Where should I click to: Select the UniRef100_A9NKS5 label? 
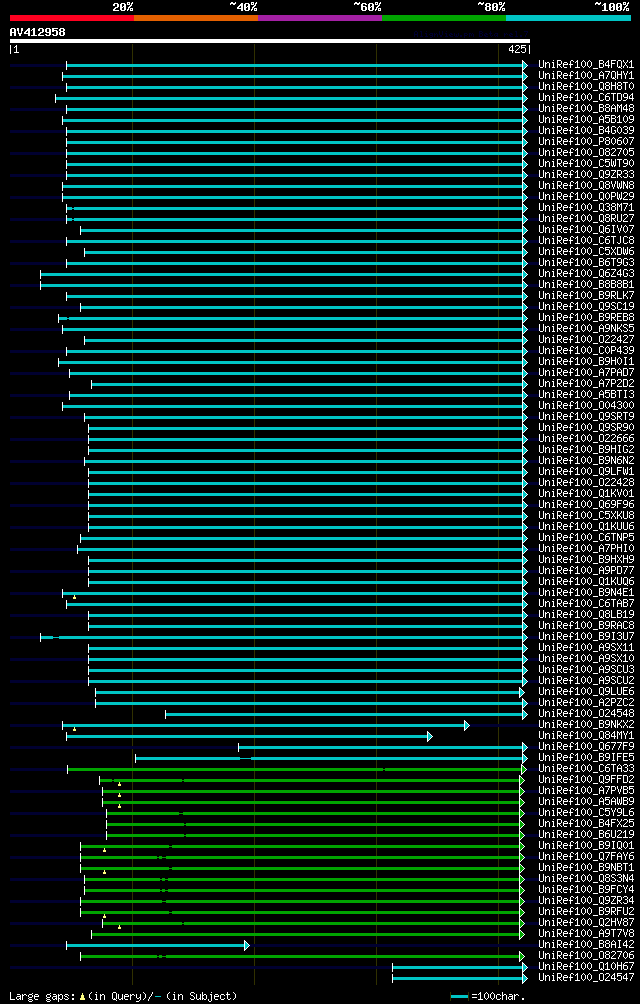pyautogui.click(x=586, y=328)
